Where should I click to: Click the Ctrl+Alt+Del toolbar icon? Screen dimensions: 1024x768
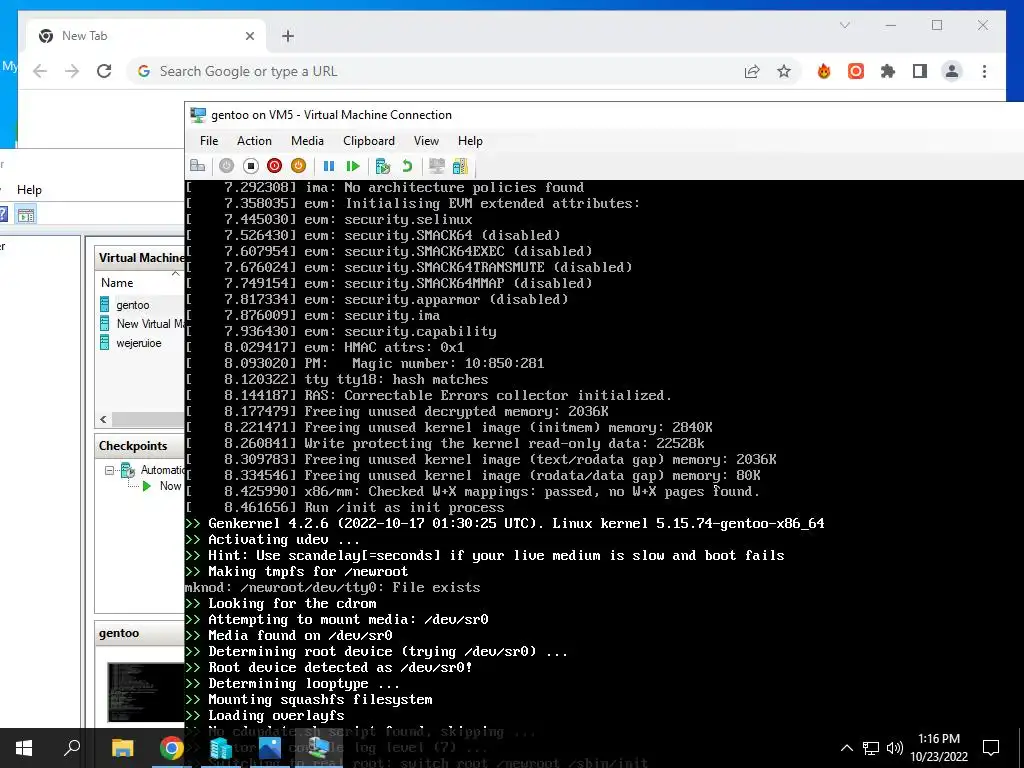click(197, 166)
